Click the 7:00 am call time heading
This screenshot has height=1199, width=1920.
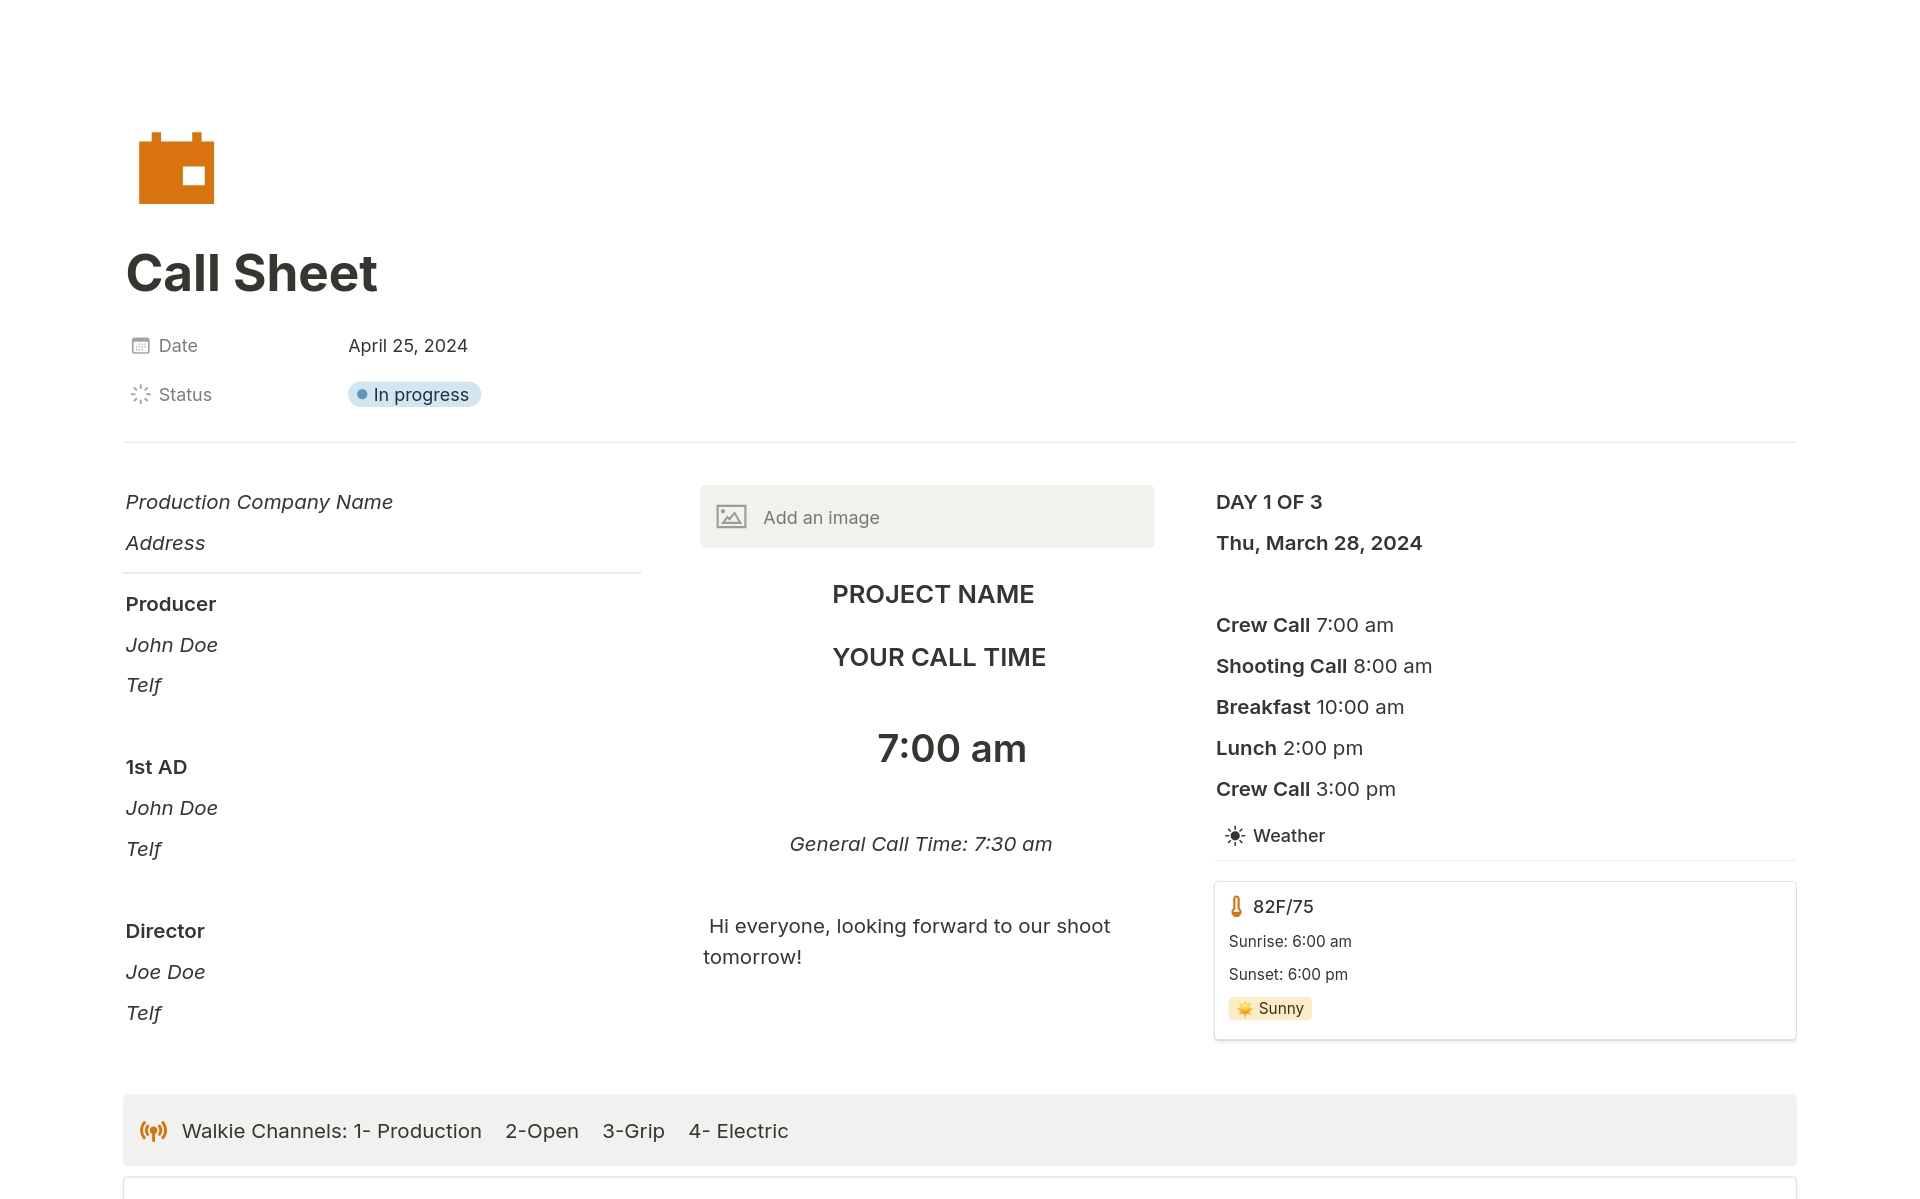(951, 749)
